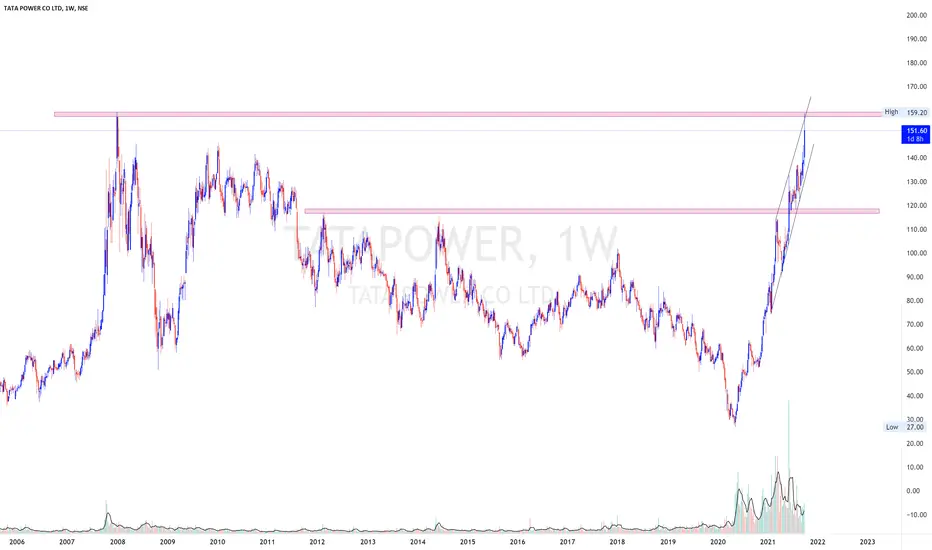Click the 2020 label on time axis
The width and height of the screenshot is (932, 550).
pyautogui.click(x=718, y=542)
